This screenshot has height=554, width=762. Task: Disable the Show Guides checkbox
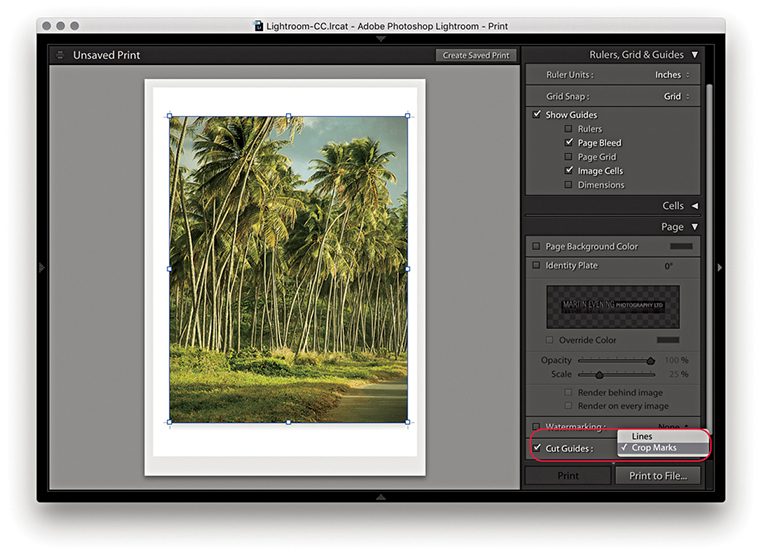click(537, 115)
